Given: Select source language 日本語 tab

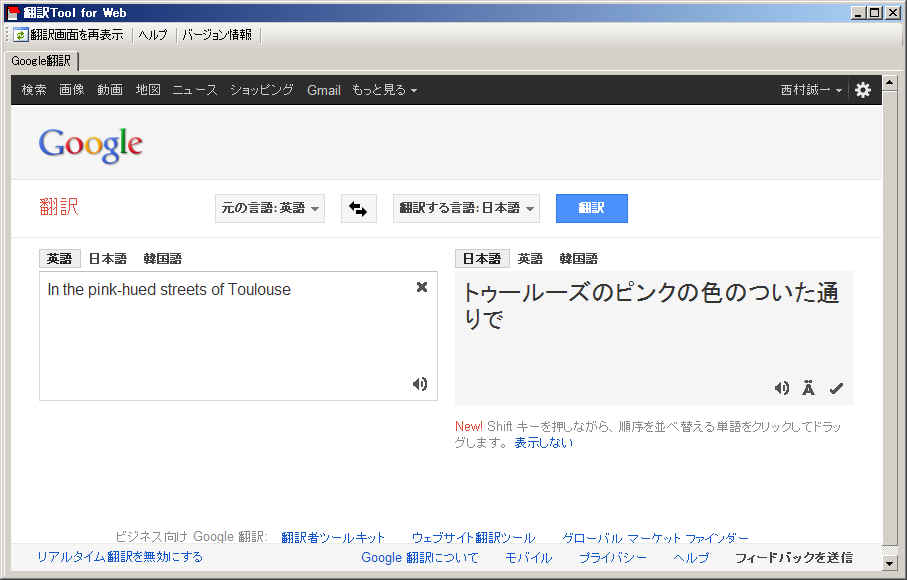Looking at the screenshot, I should click(x=108, y=258).
